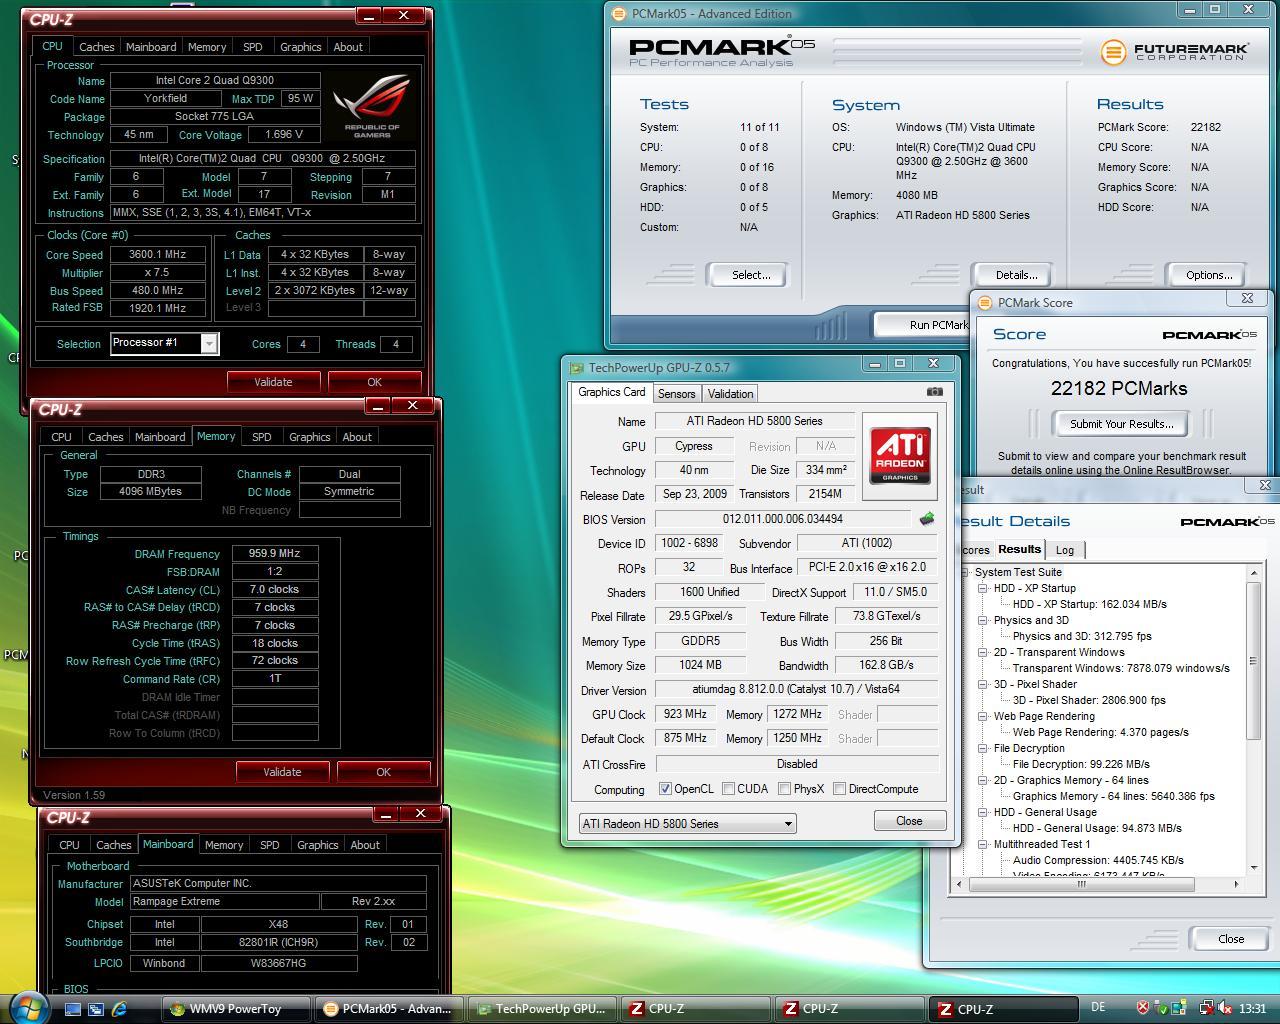This screenshot has width=1280, height=1024.
Task: Click Close button in GPU-Z window
Action: tap(909, 821)
